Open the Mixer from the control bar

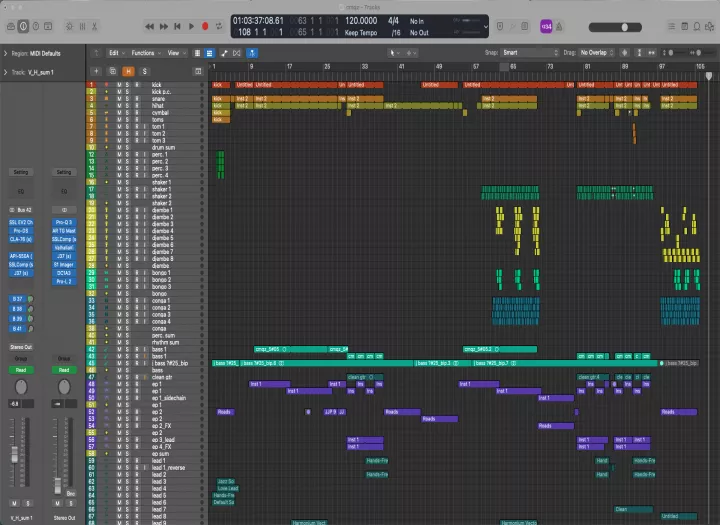coord(82,27)
